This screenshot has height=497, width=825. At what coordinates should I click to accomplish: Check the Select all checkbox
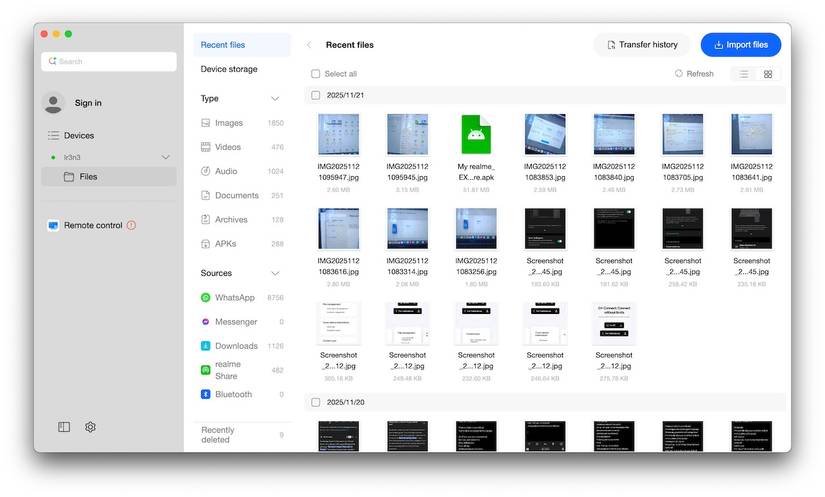coord(316,74)
